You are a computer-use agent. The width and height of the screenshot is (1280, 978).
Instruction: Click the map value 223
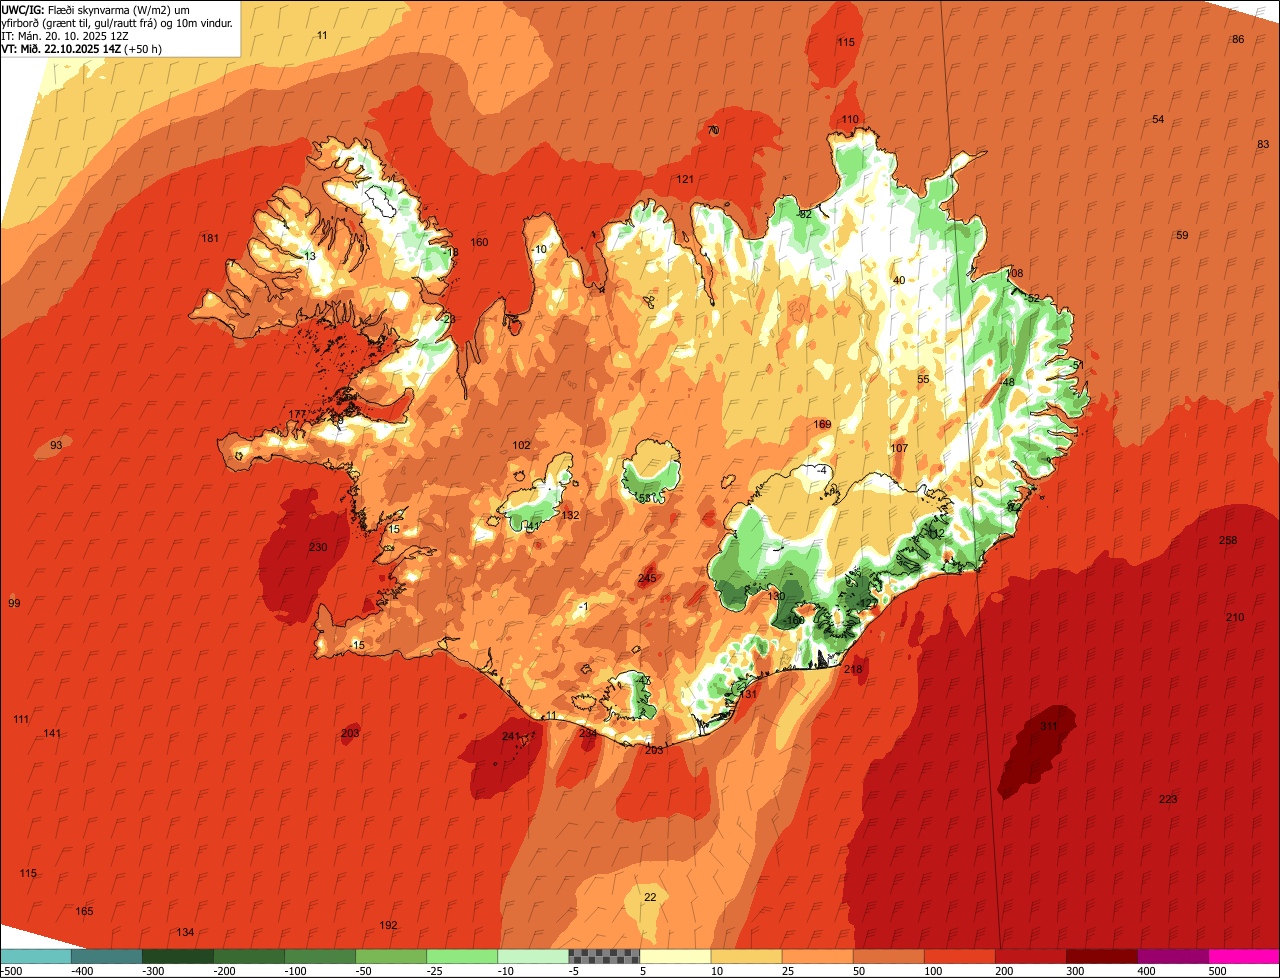[x=1168, y=799]
